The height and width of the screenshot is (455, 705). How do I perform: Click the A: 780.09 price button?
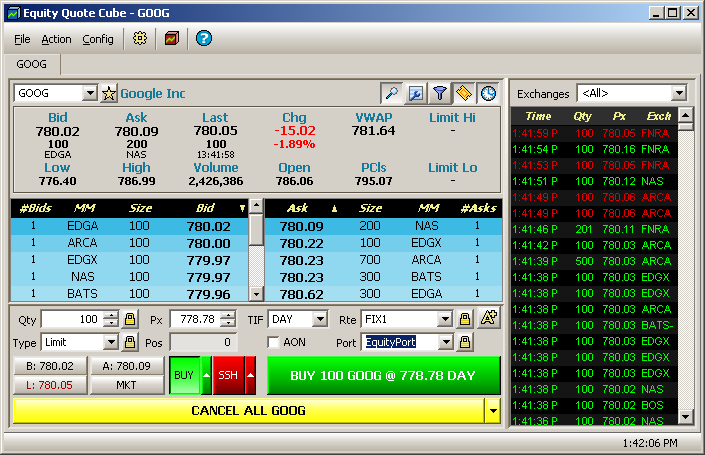pyautogui.click(x=127, y=366)
